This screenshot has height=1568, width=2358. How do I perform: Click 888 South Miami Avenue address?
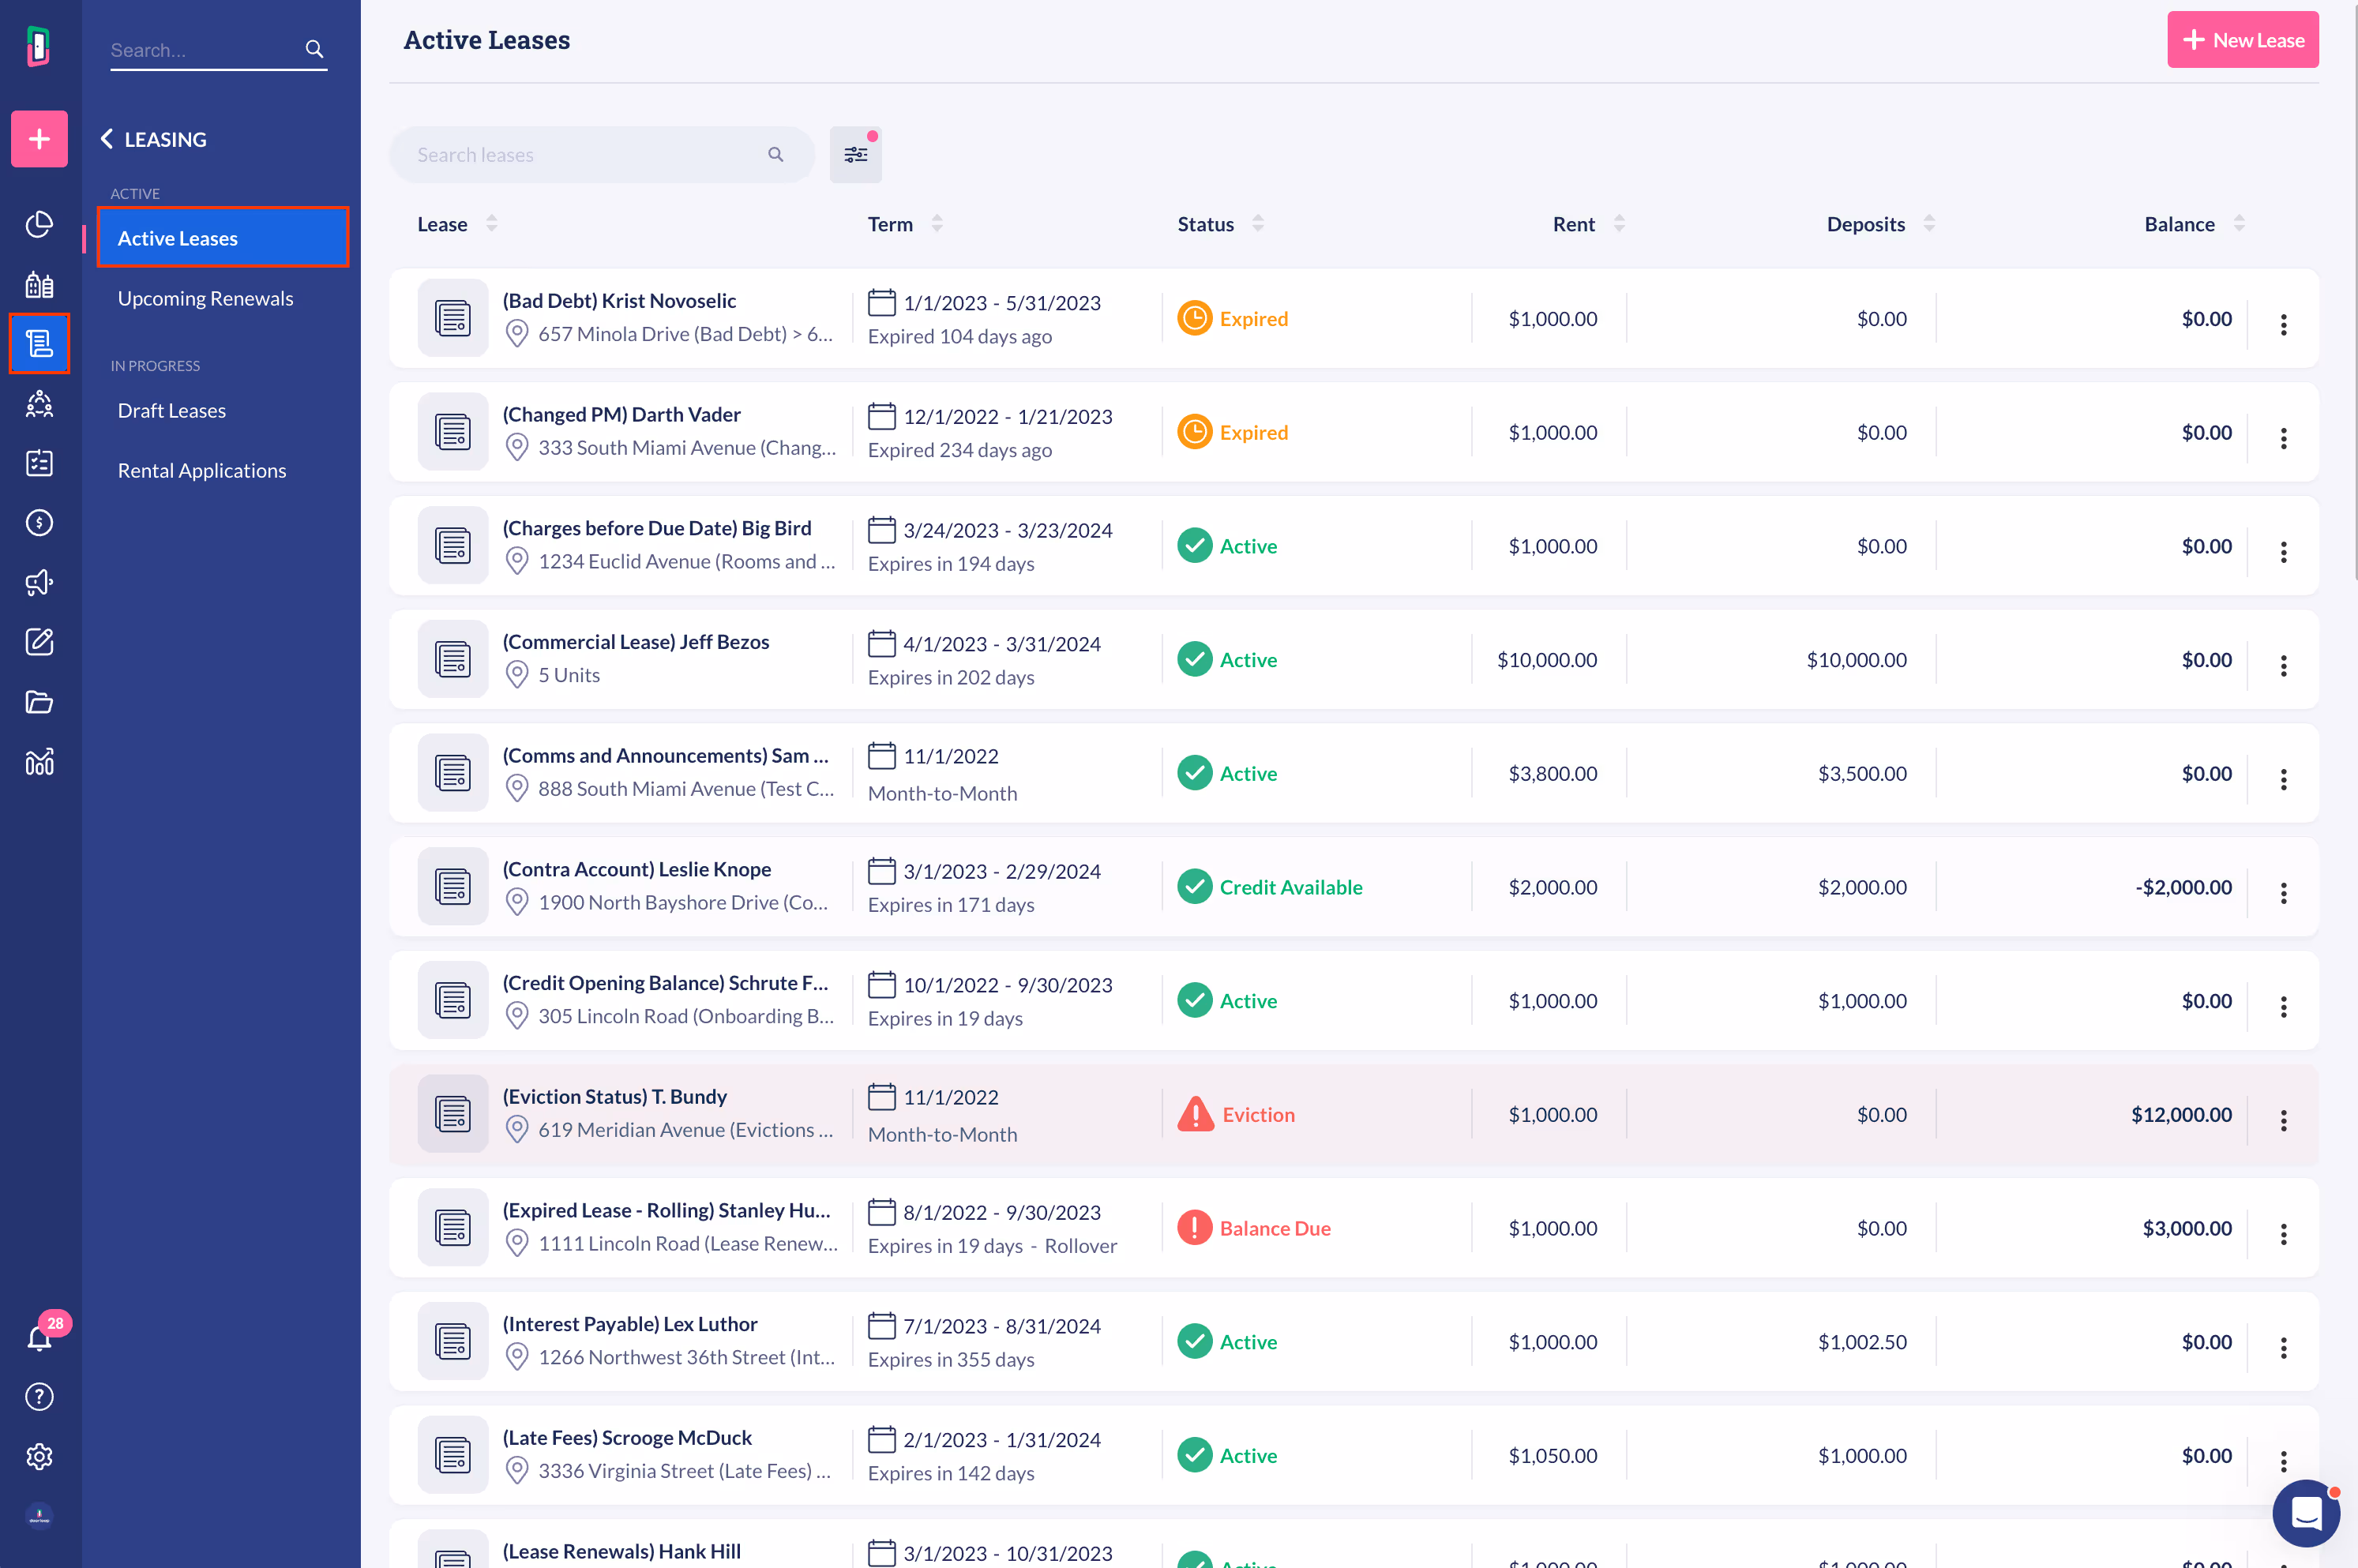click(x=685, y=789)
